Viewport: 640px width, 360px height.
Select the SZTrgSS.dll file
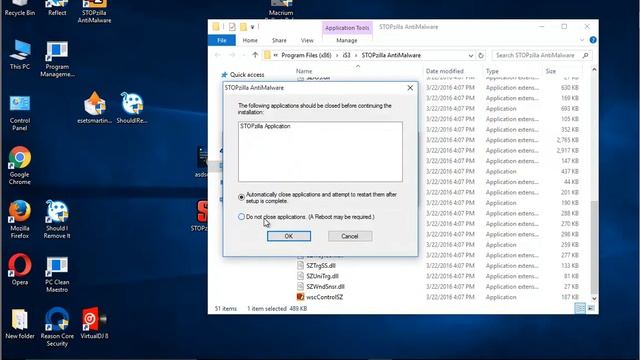tap(321, 265)
